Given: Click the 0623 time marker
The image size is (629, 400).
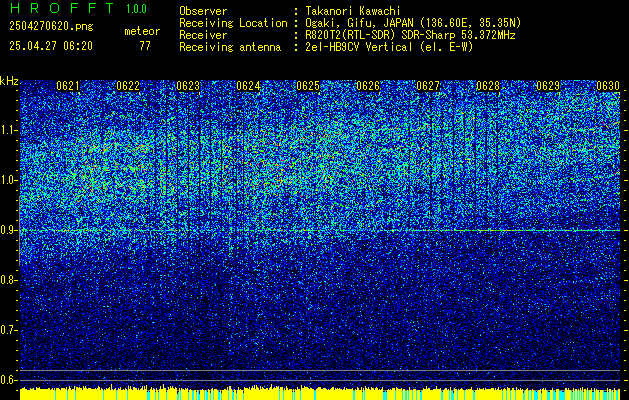Looking at the screenshot, I should pyautogui.click(x=188, y=86).
